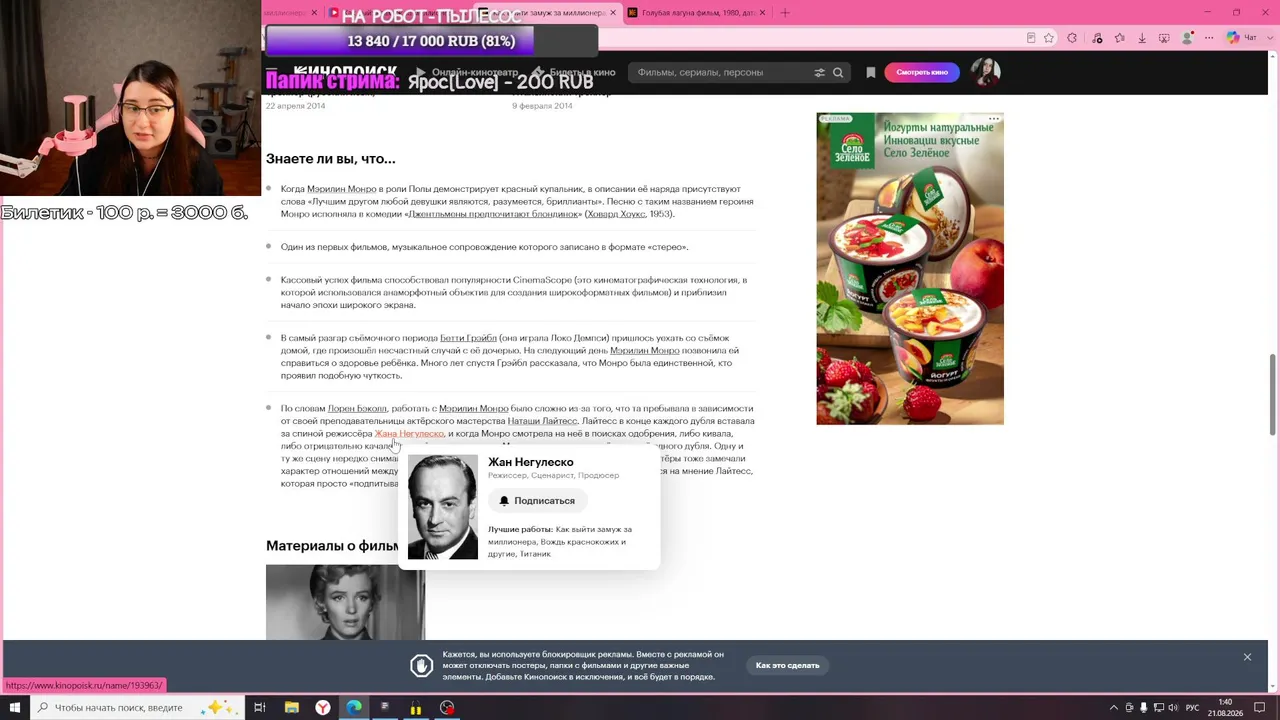Open media control music icon in toolbar

pyautogui.click(x=1097, y=38)
